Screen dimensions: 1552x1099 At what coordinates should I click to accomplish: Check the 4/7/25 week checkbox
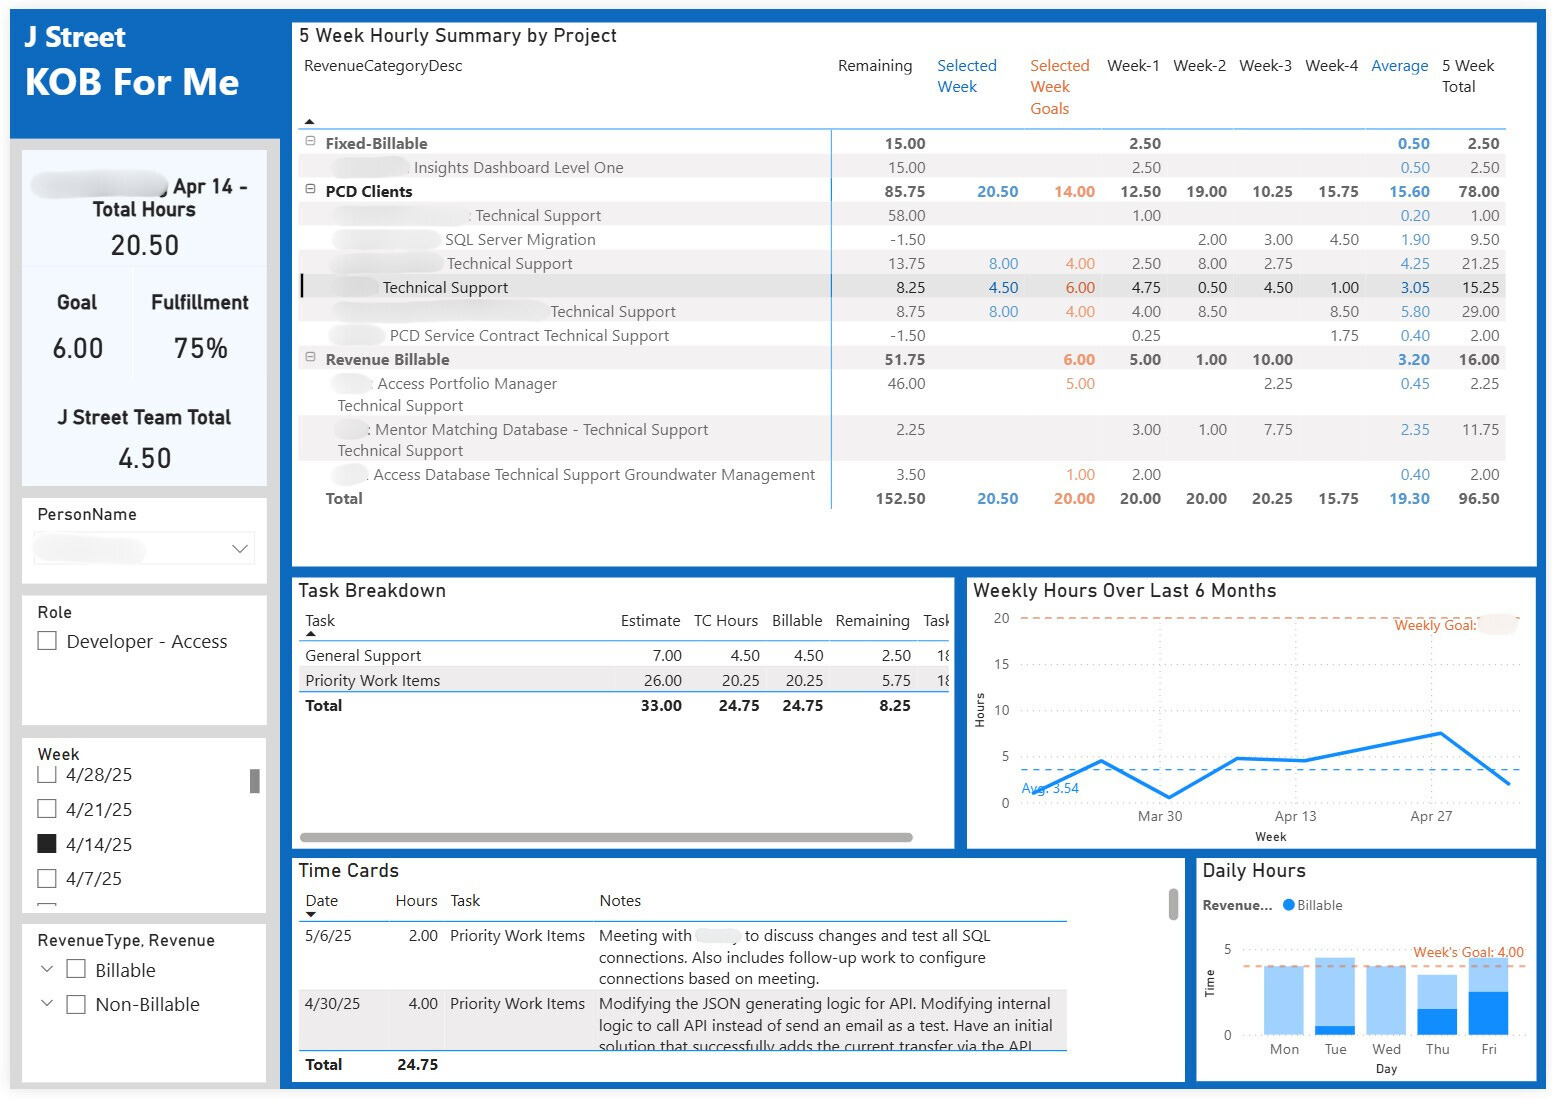(47, 878)
